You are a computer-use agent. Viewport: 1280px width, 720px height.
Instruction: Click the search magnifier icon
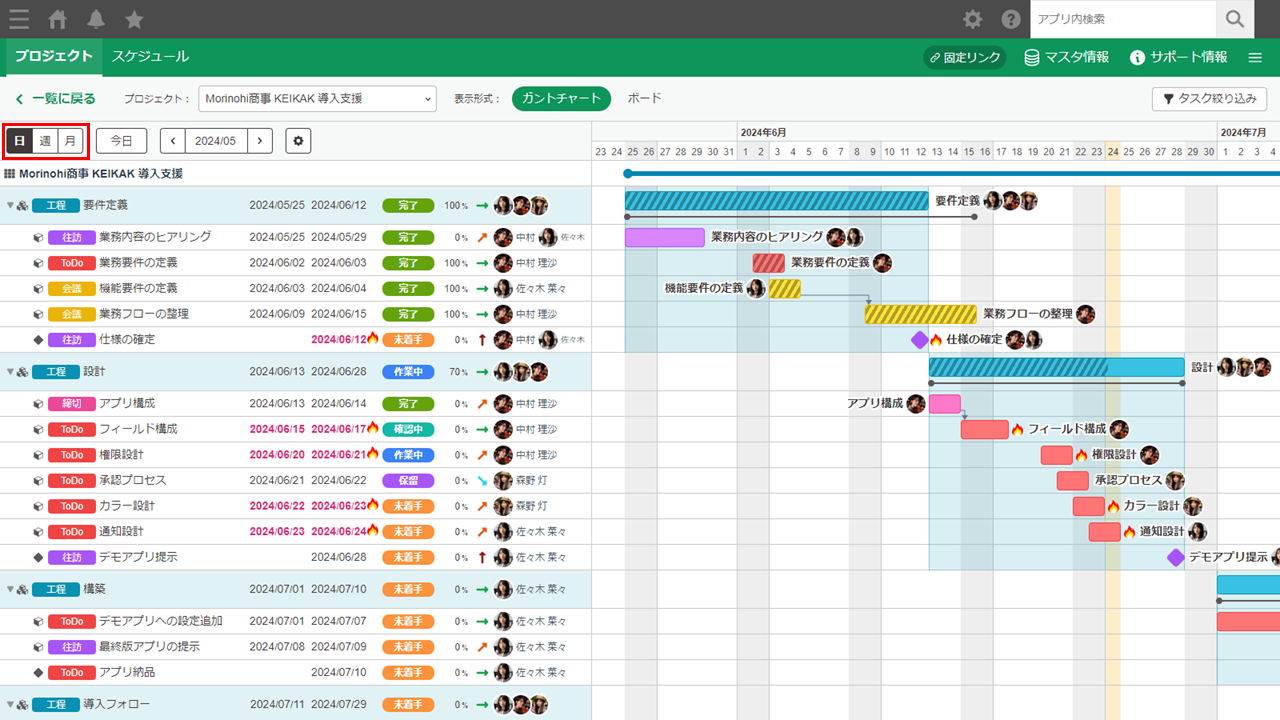pos(1235,19)
